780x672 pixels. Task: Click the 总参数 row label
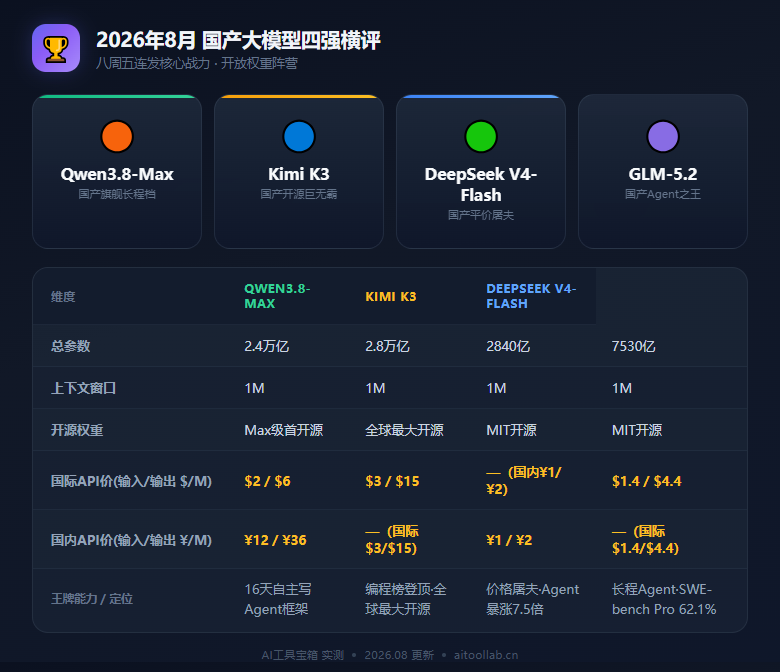pos(71,346)
